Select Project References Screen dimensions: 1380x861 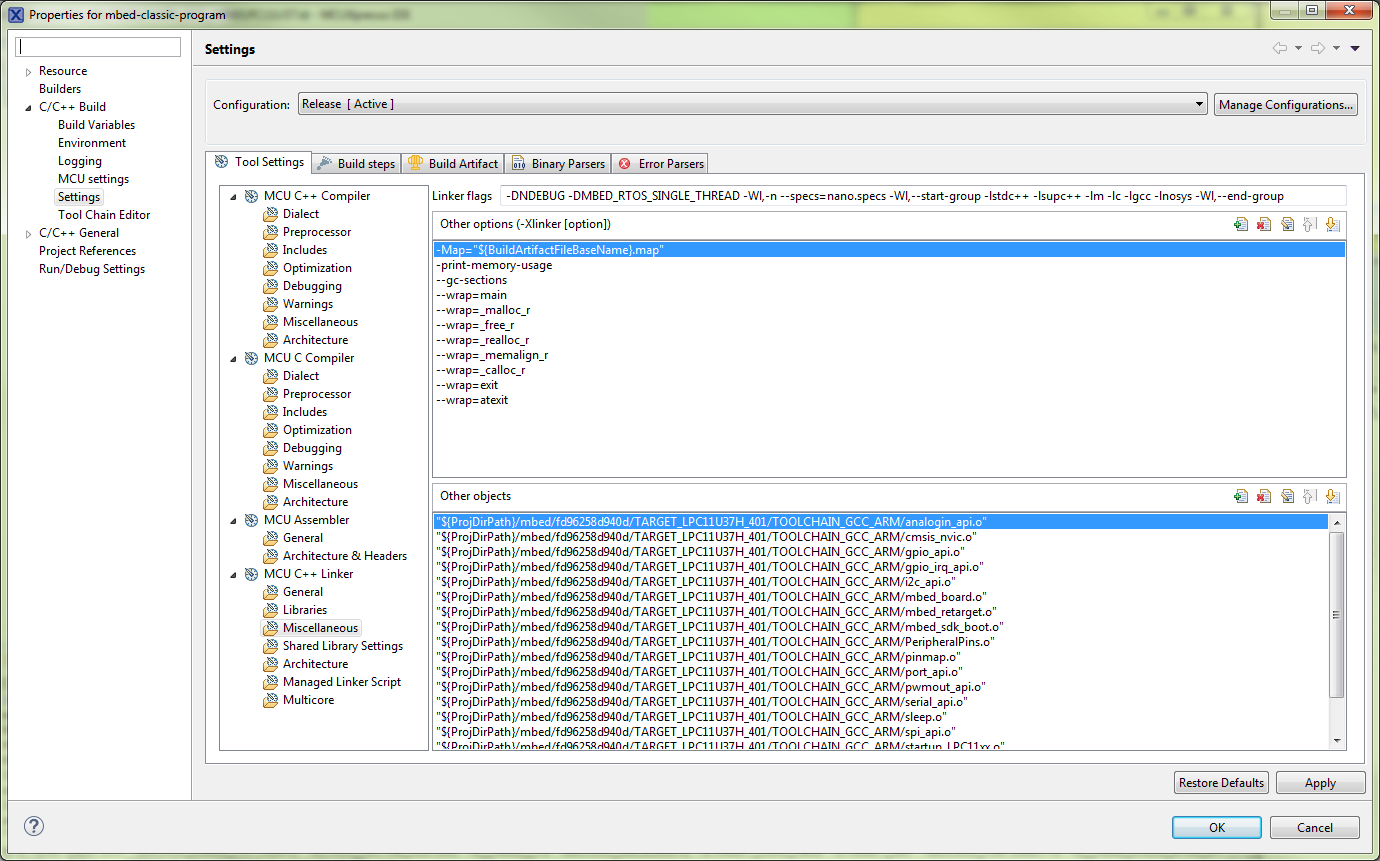tap(87, 251)
